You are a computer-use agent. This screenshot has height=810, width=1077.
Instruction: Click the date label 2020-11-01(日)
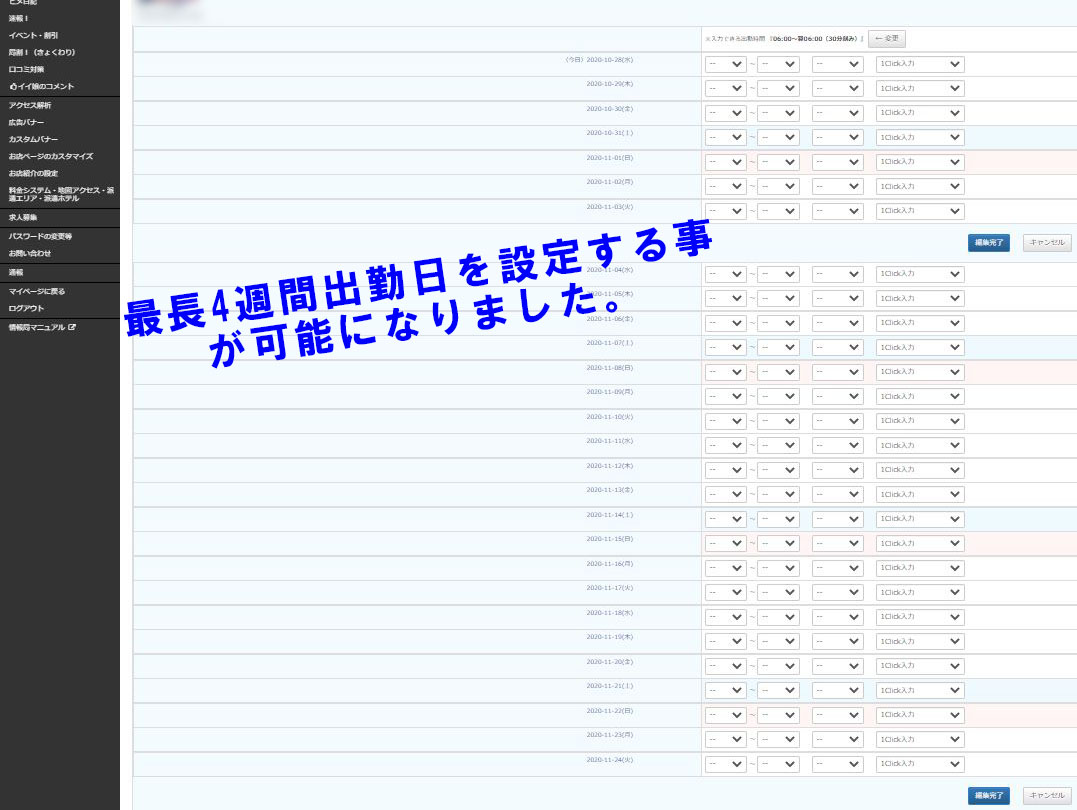609,158
